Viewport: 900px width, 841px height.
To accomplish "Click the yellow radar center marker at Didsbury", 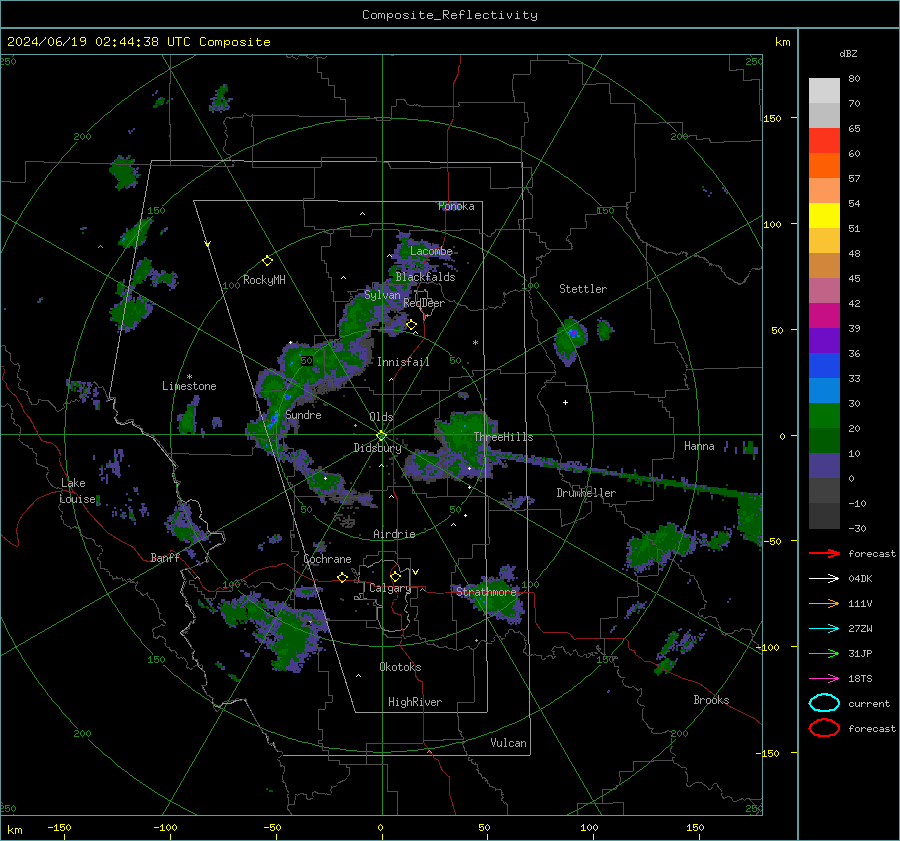I will click(x=381, y=436).
